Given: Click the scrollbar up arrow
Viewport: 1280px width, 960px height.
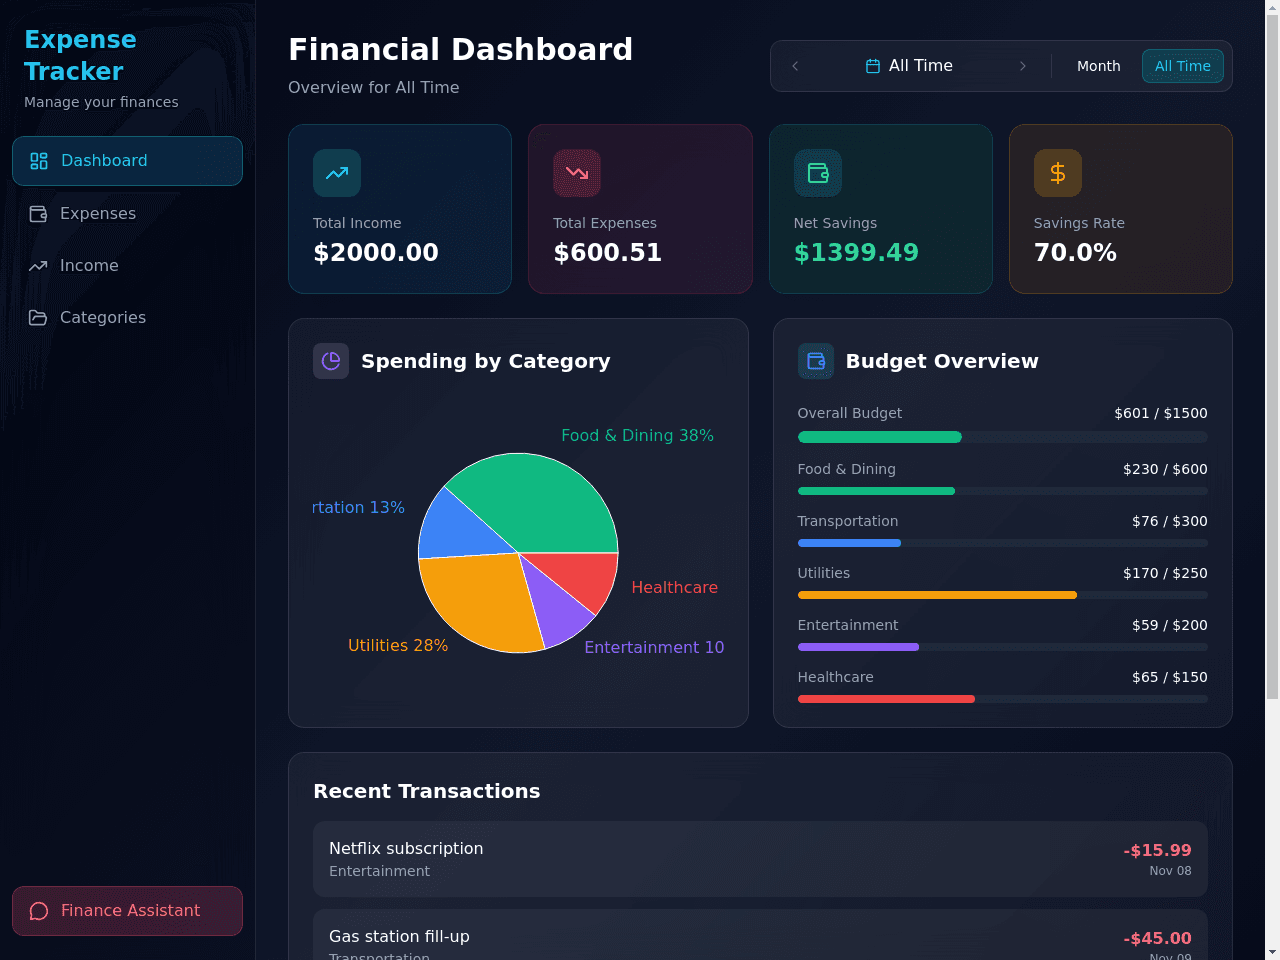Looking at the screenshot, I should 1272,7.
